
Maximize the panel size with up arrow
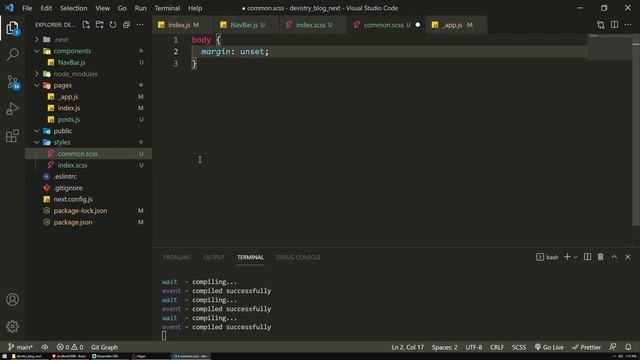pyautogui.click(x=614, y=257)
